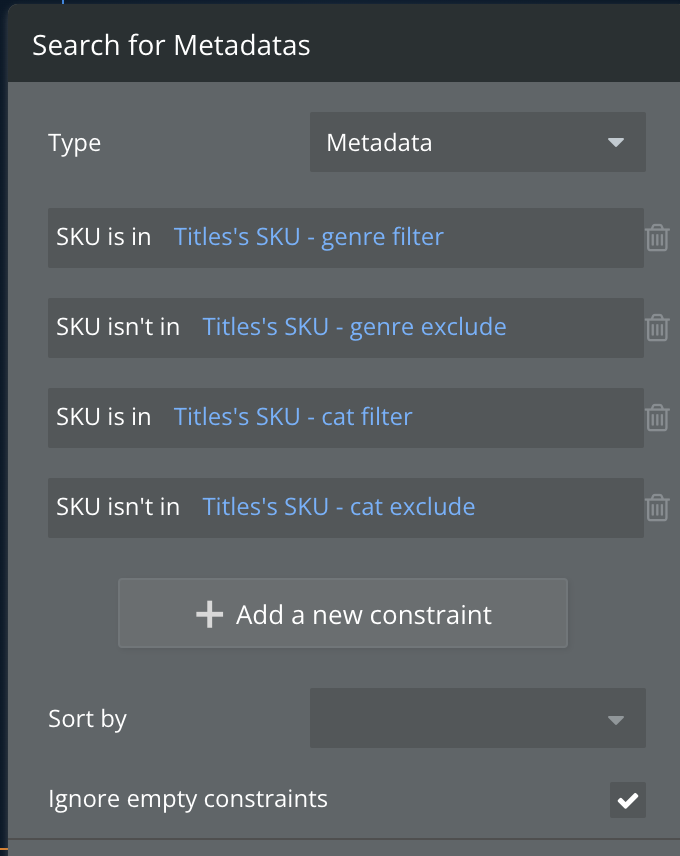This screenshot has height=856, width=680.
Task: Click first "SKU is in" constraint label
Action: click(x=104, y=237)
